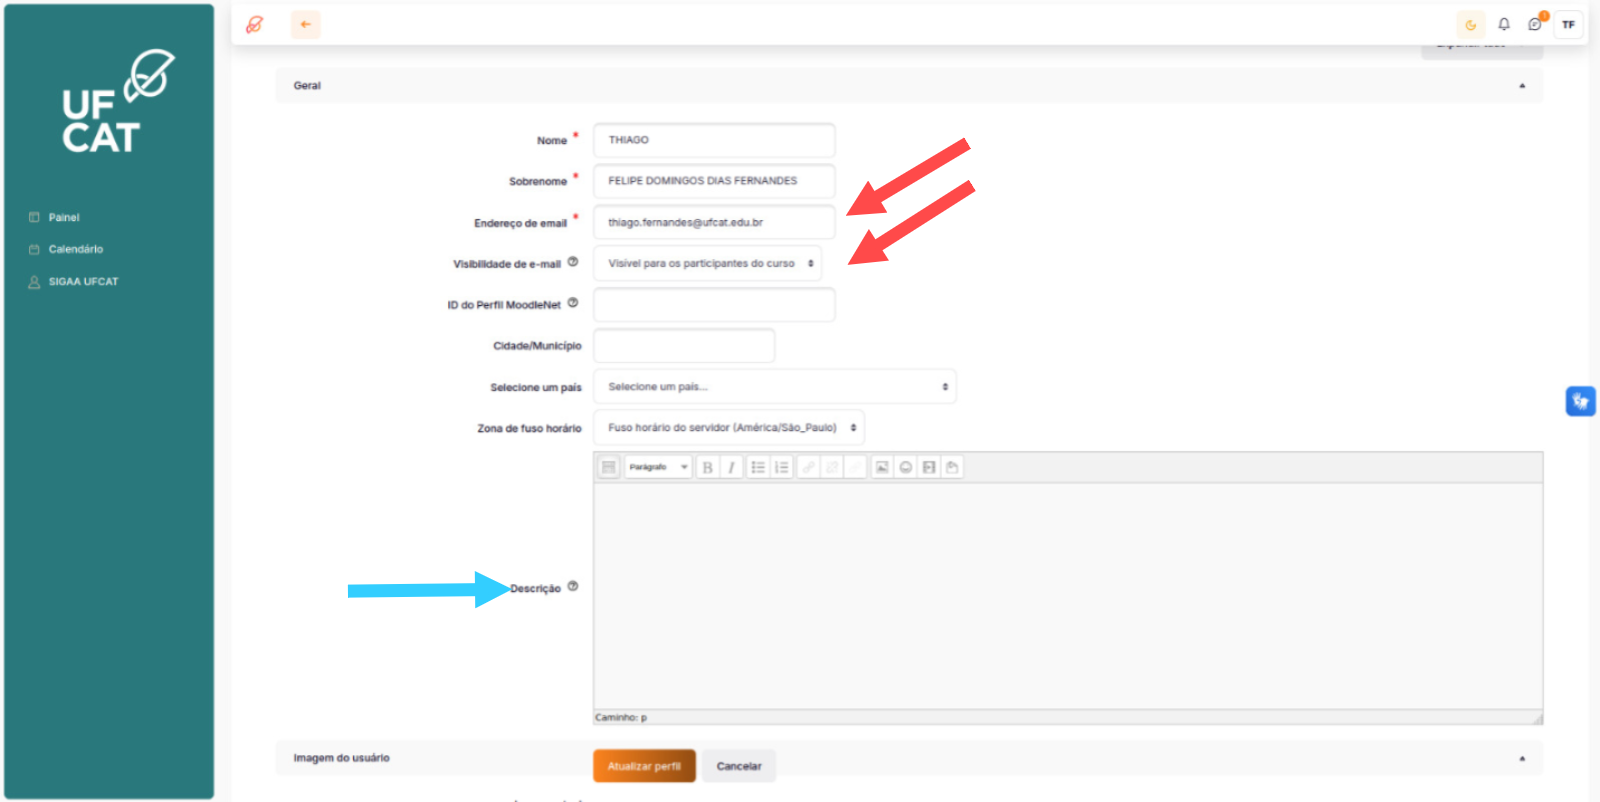Apply bold formatting in description editor
This screenshot has width=1600, height=802.
(707, 467)
